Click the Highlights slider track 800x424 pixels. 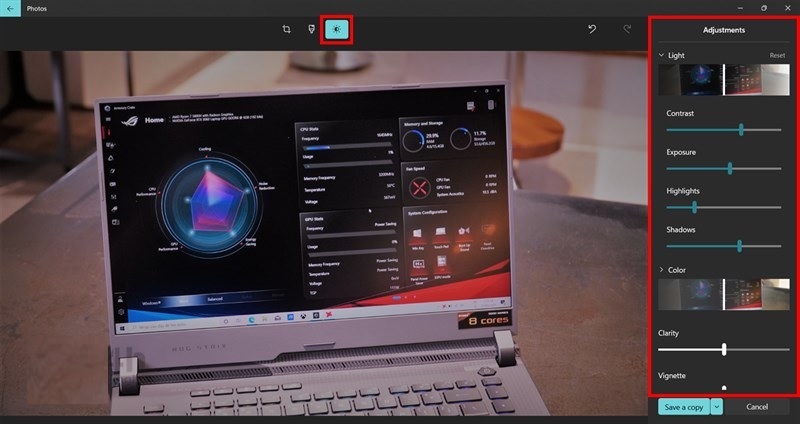click(x=723, y=208)
